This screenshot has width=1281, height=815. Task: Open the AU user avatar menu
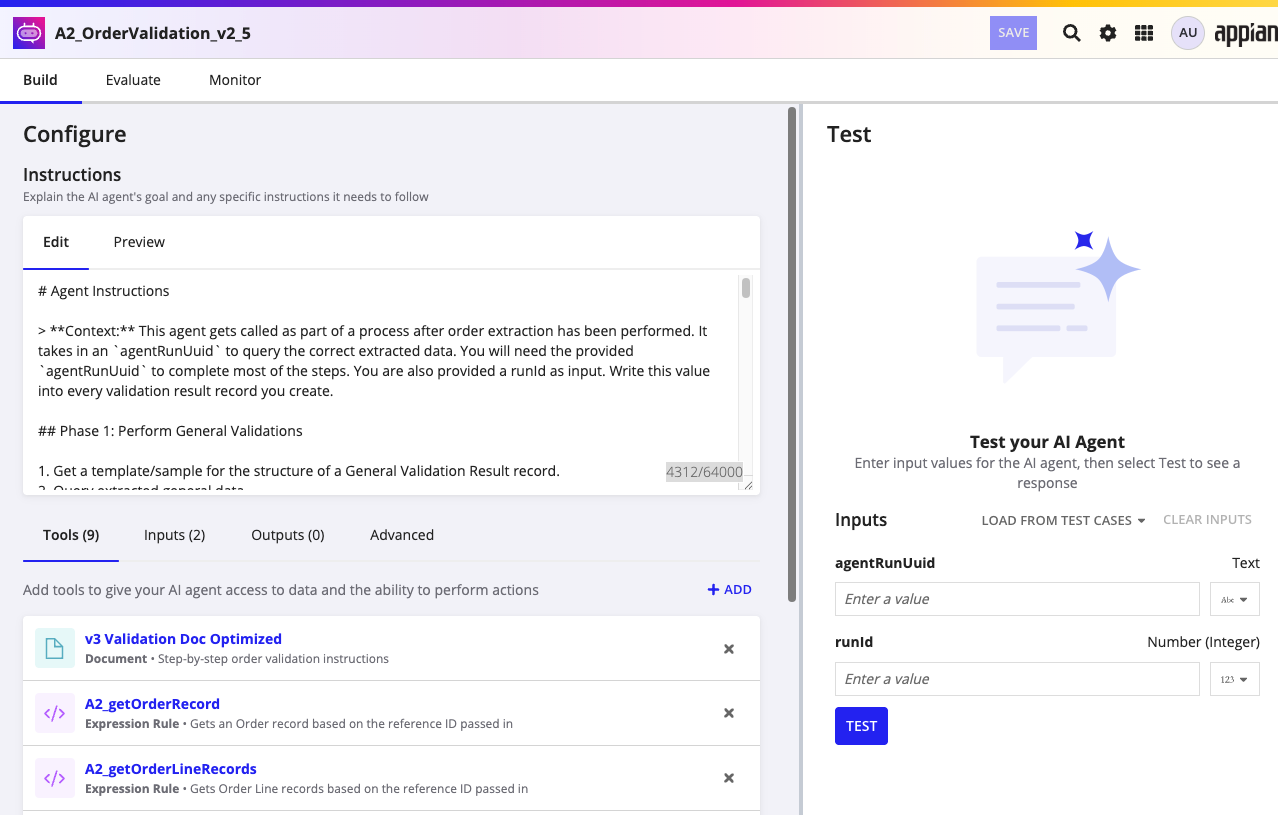point(1188,33)
